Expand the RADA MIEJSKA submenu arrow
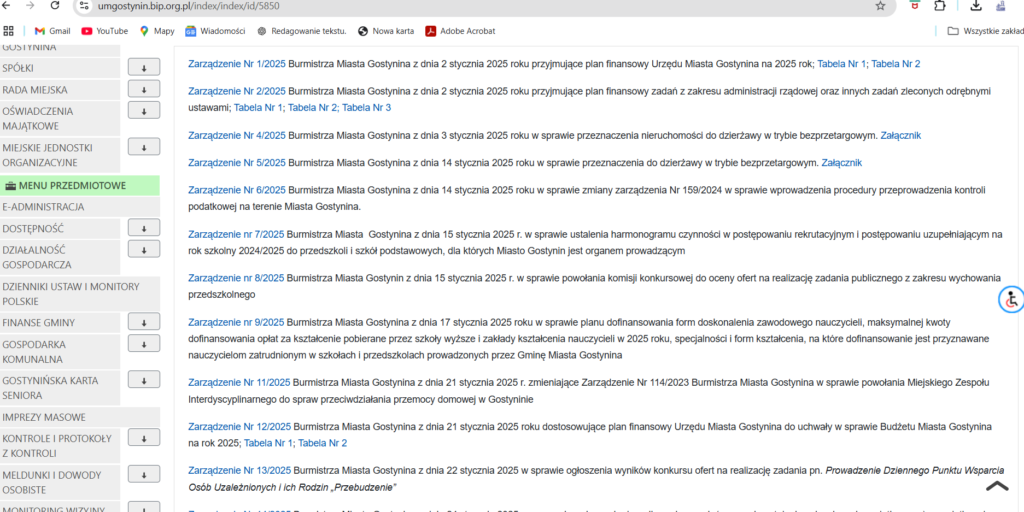The height and width of the screenshot is (512, 1024). [144, 90]
